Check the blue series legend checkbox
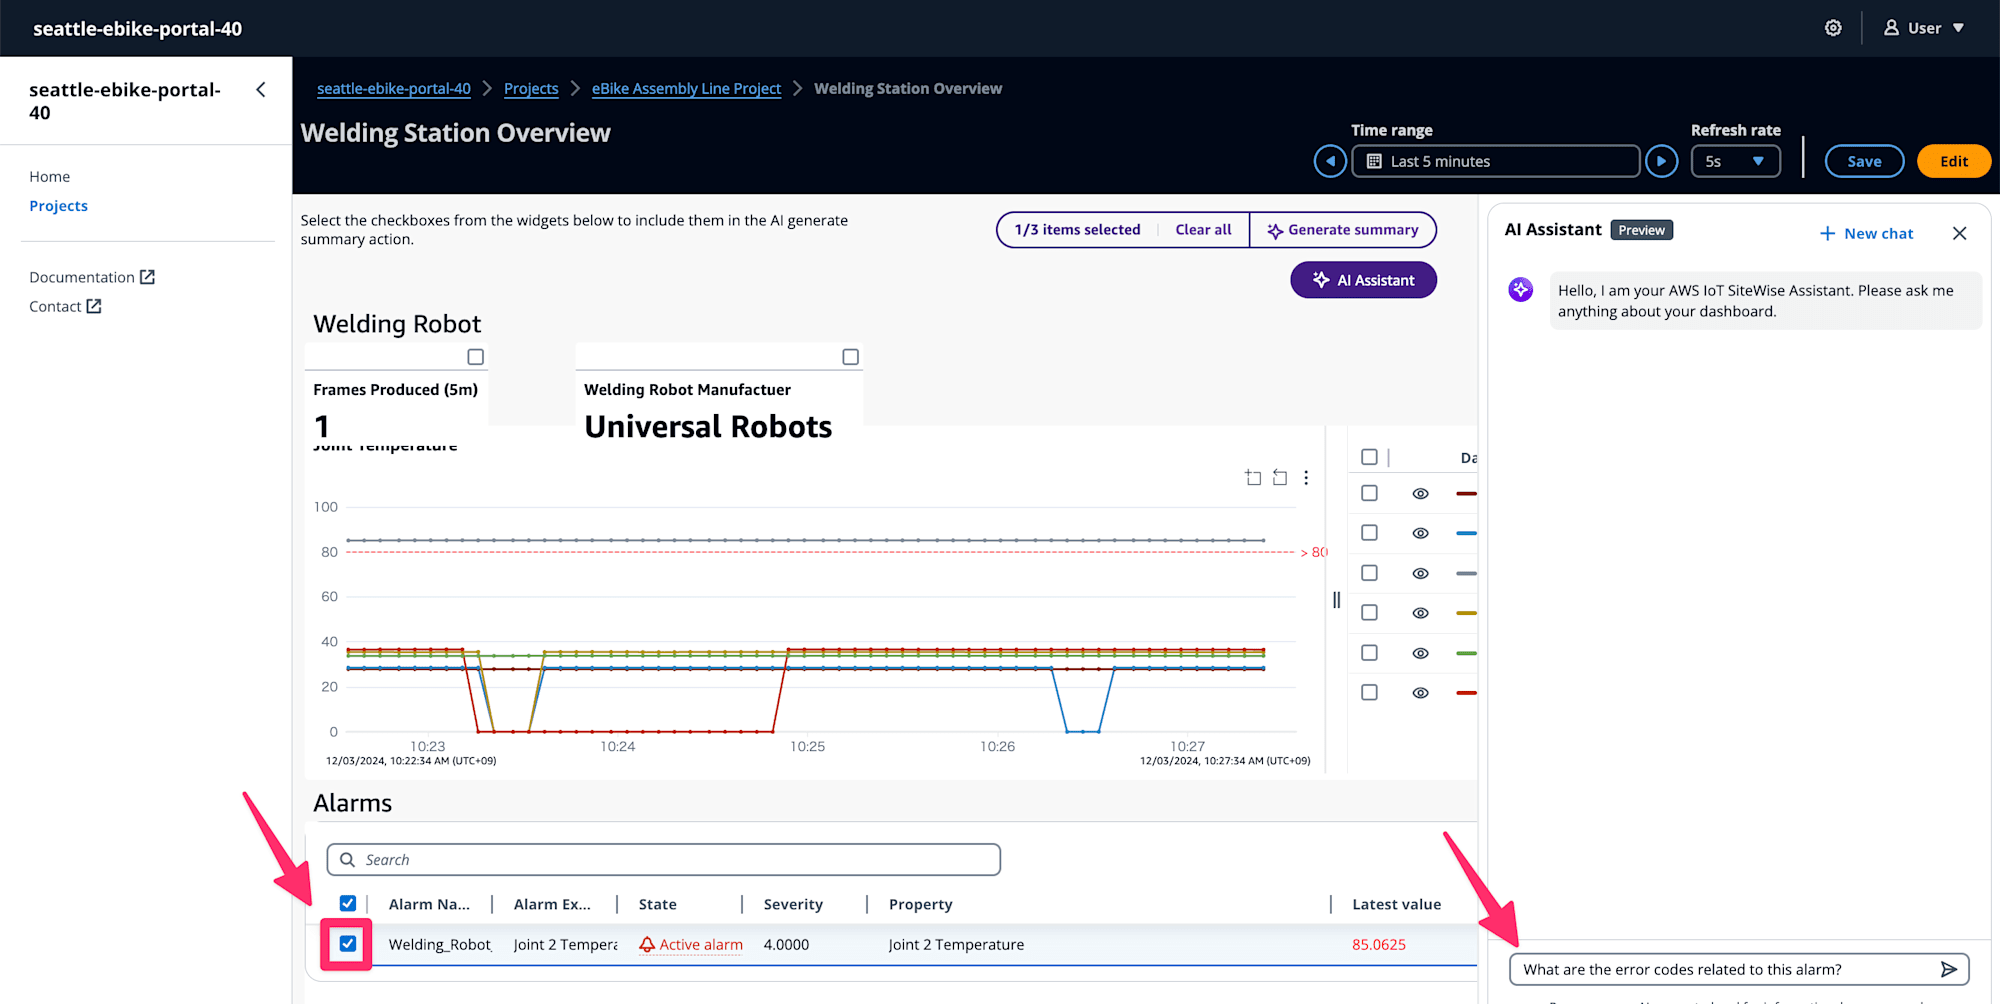 (1369, 533)
